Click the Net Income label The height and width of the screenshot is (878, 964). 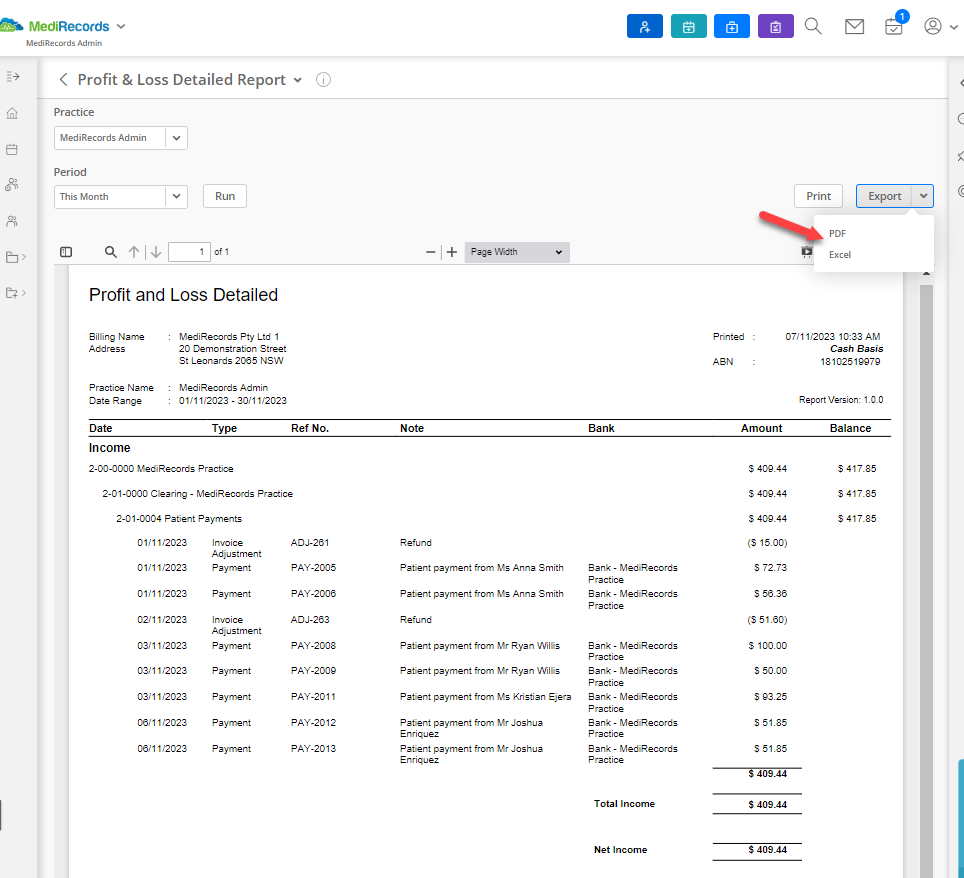point(620,850)
